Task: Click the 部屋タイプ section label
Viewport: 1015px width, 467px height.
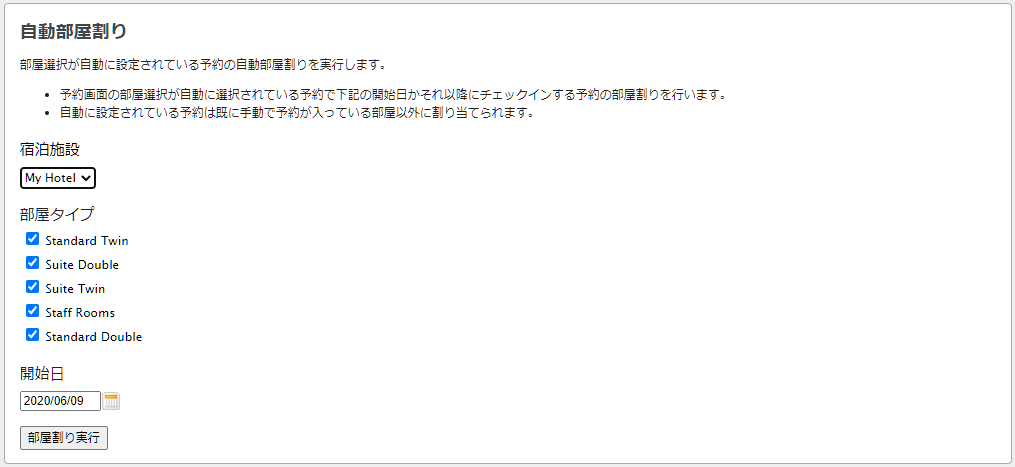Action: pos(57,214)
